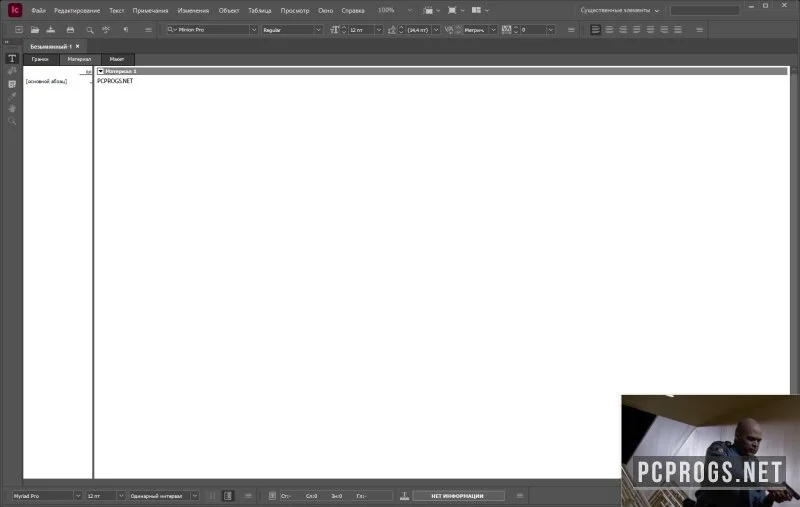
Task: Open the Редактирование menu
Action: click(77, 10)
